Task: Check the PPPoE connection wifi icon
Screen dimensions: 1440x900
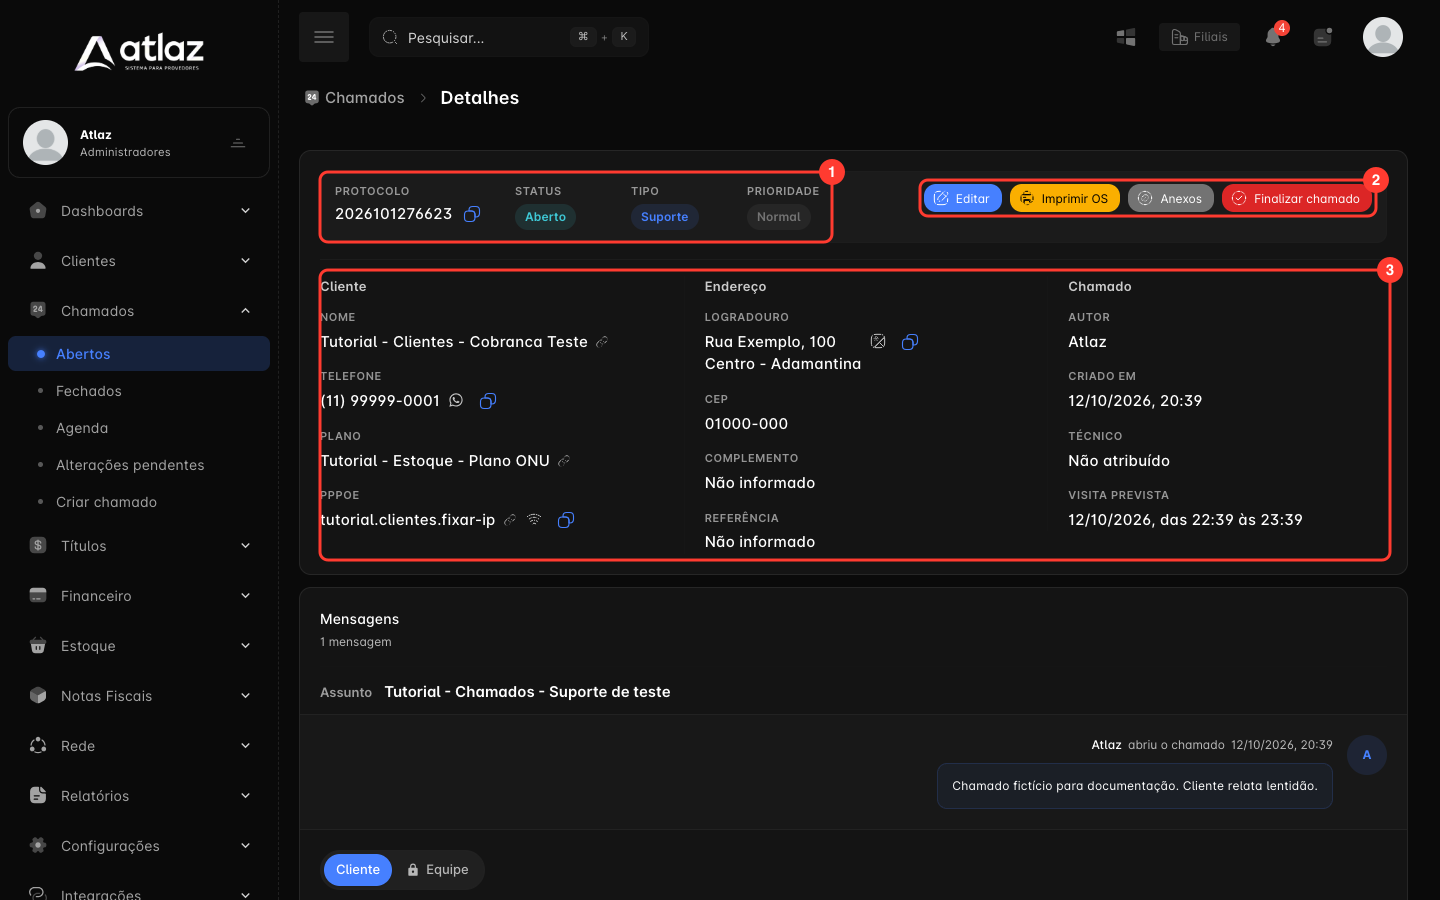Action: (x=534, y=520)
